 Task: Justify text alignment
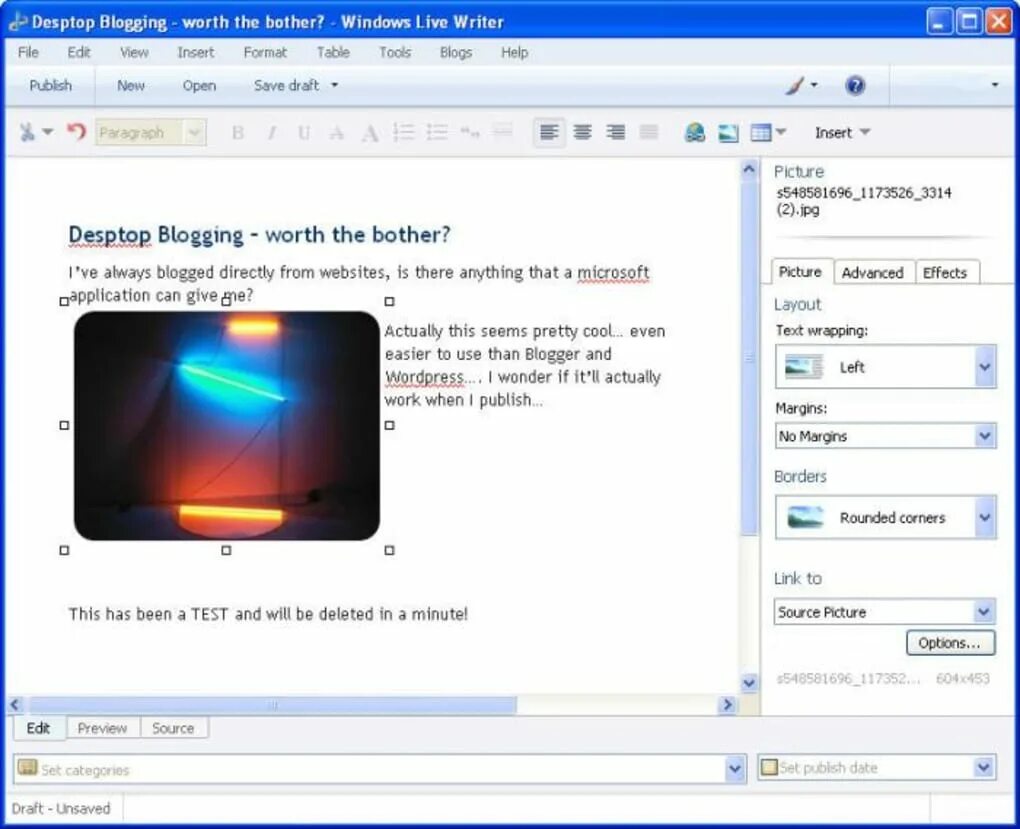649,132
